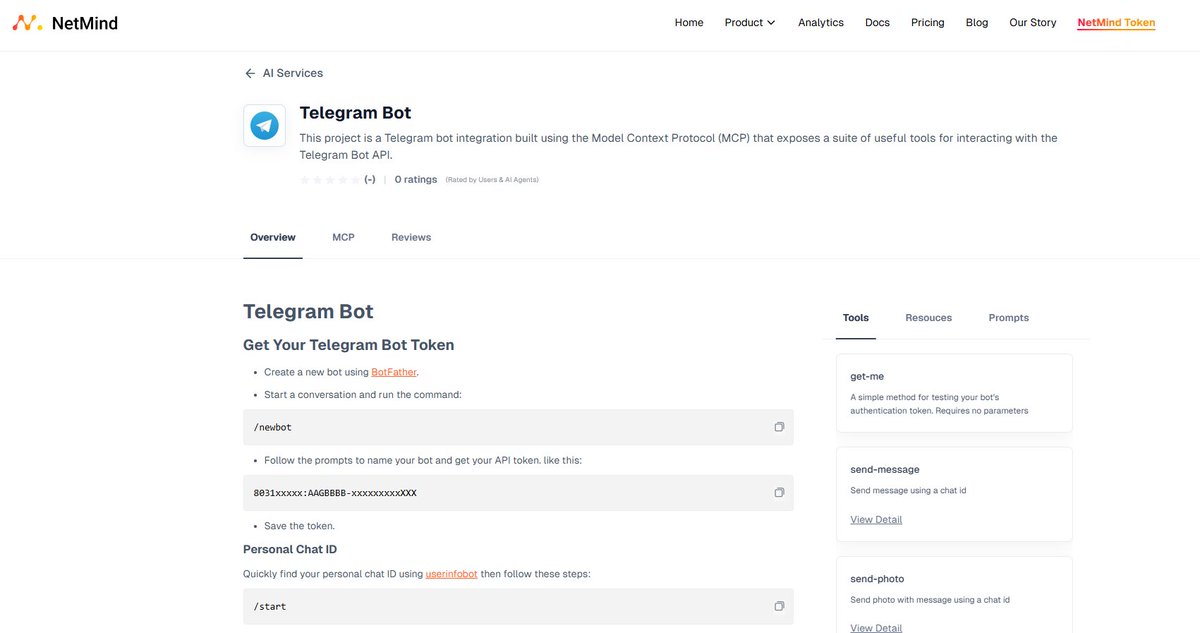Switch to the Resouces tab
This screenshot has height=633, width=1200.
pyautogui.click(x=929, y=318)
